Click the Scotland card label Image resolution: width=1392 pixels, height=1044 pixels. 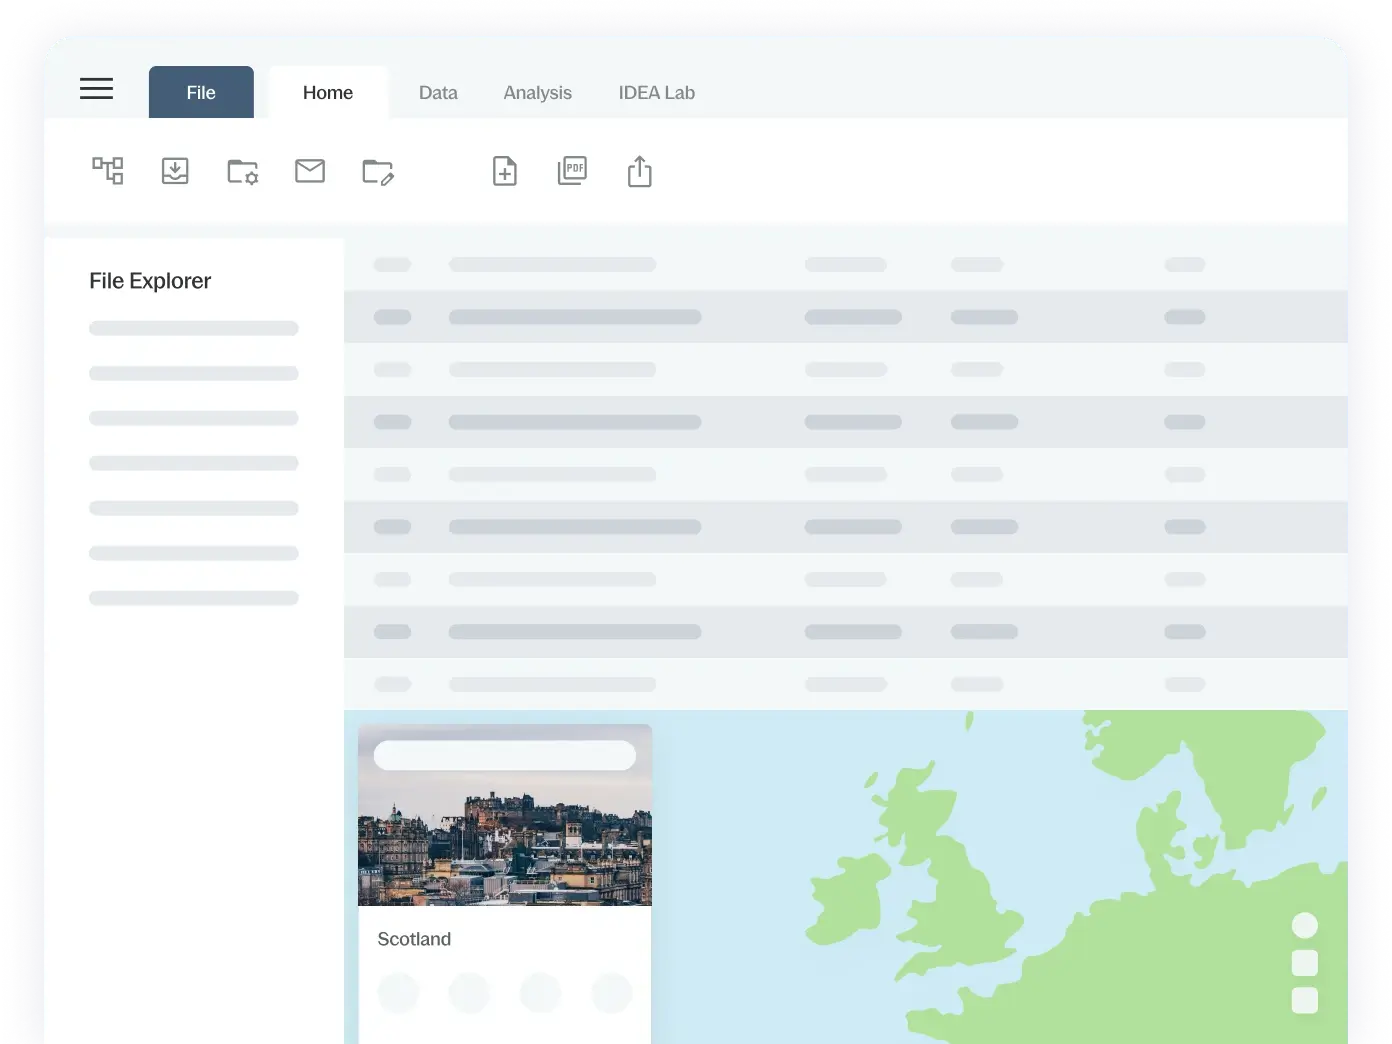(414, 938)
